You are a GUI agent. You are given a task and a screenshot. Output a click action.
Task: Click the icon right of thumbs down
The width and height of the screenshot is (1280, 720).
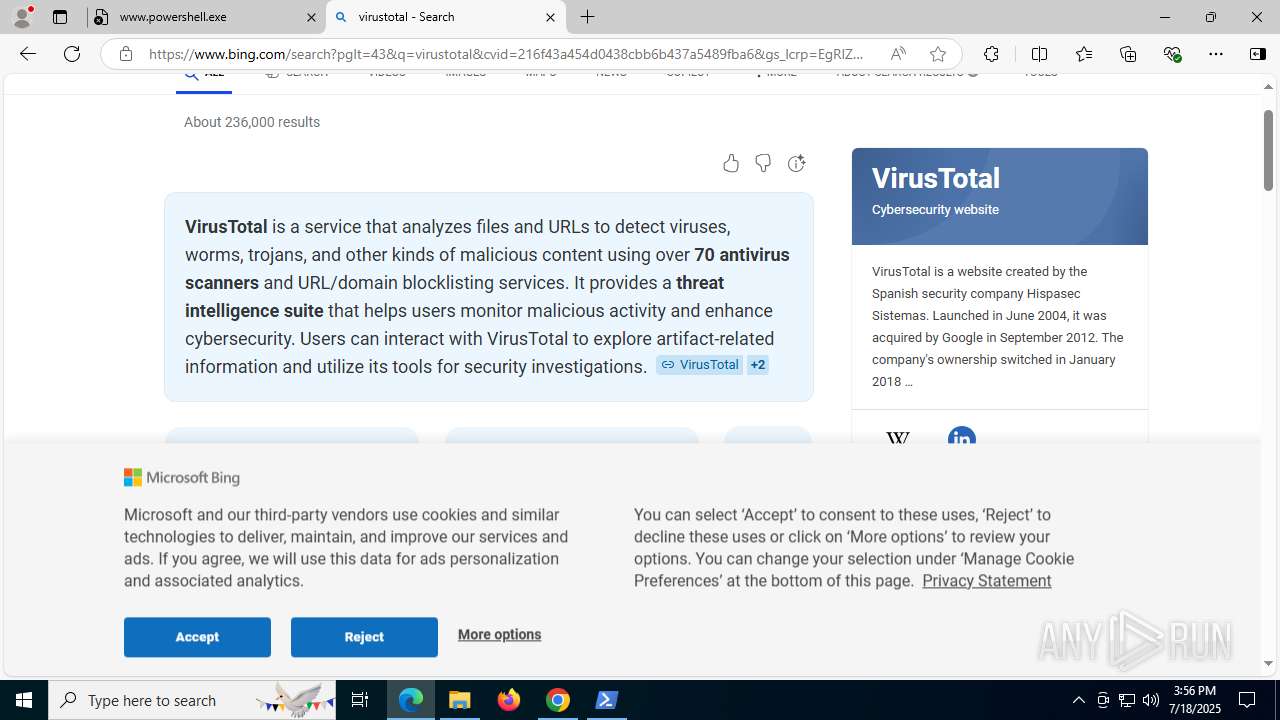pos(796,163)
